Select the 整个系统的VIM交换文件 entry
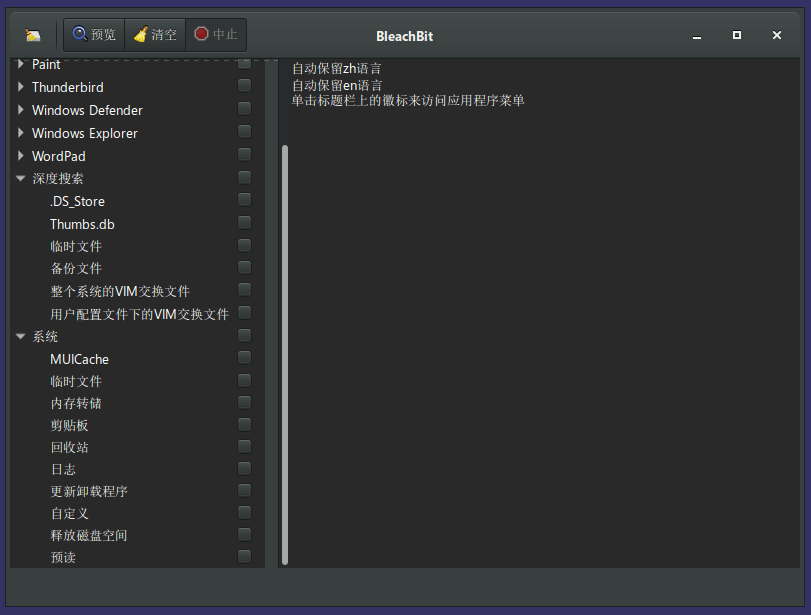 tap(120, 292)
